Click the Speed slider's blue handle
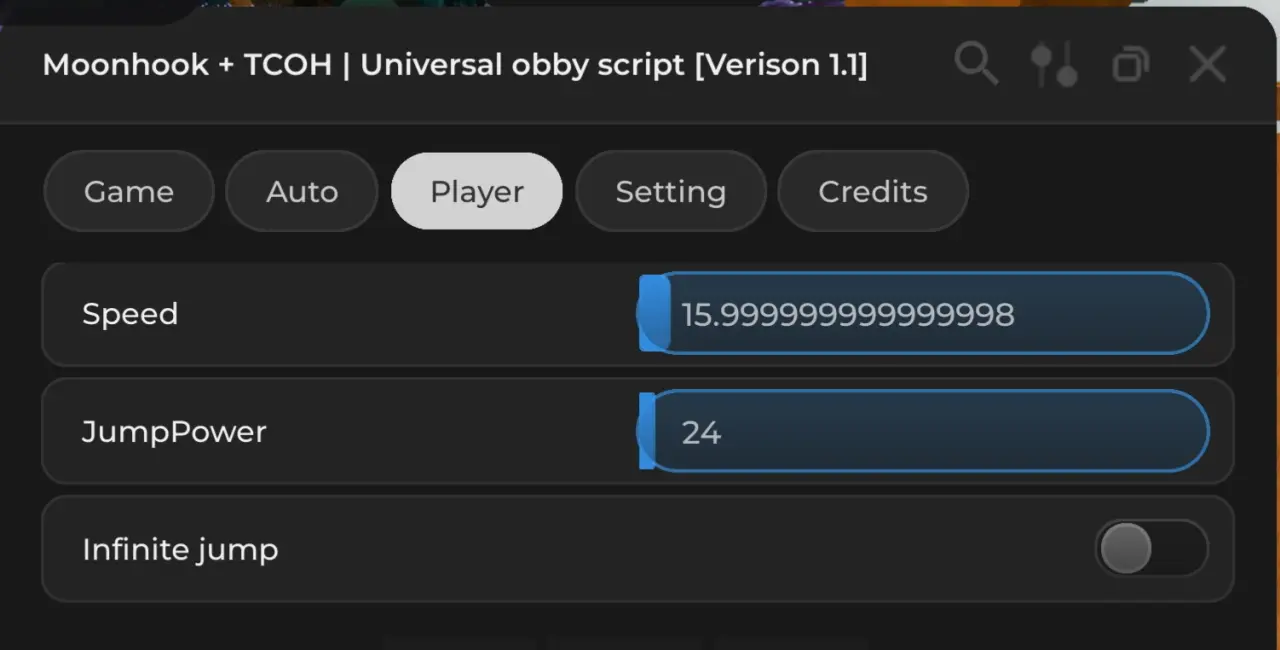 click(654, 313)
